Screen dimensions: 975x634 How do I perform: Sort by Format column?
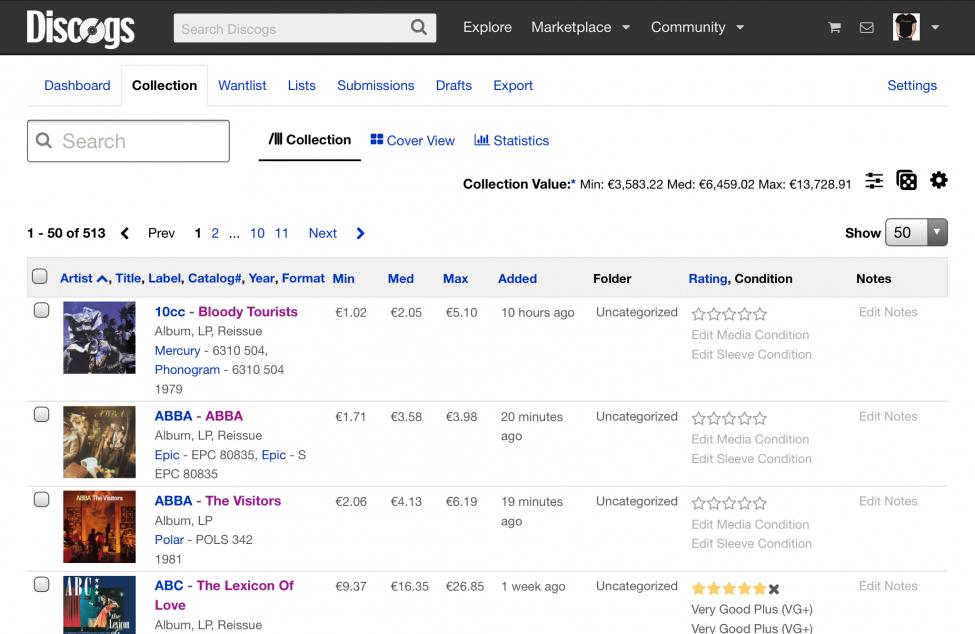click(x=303, y=278)
